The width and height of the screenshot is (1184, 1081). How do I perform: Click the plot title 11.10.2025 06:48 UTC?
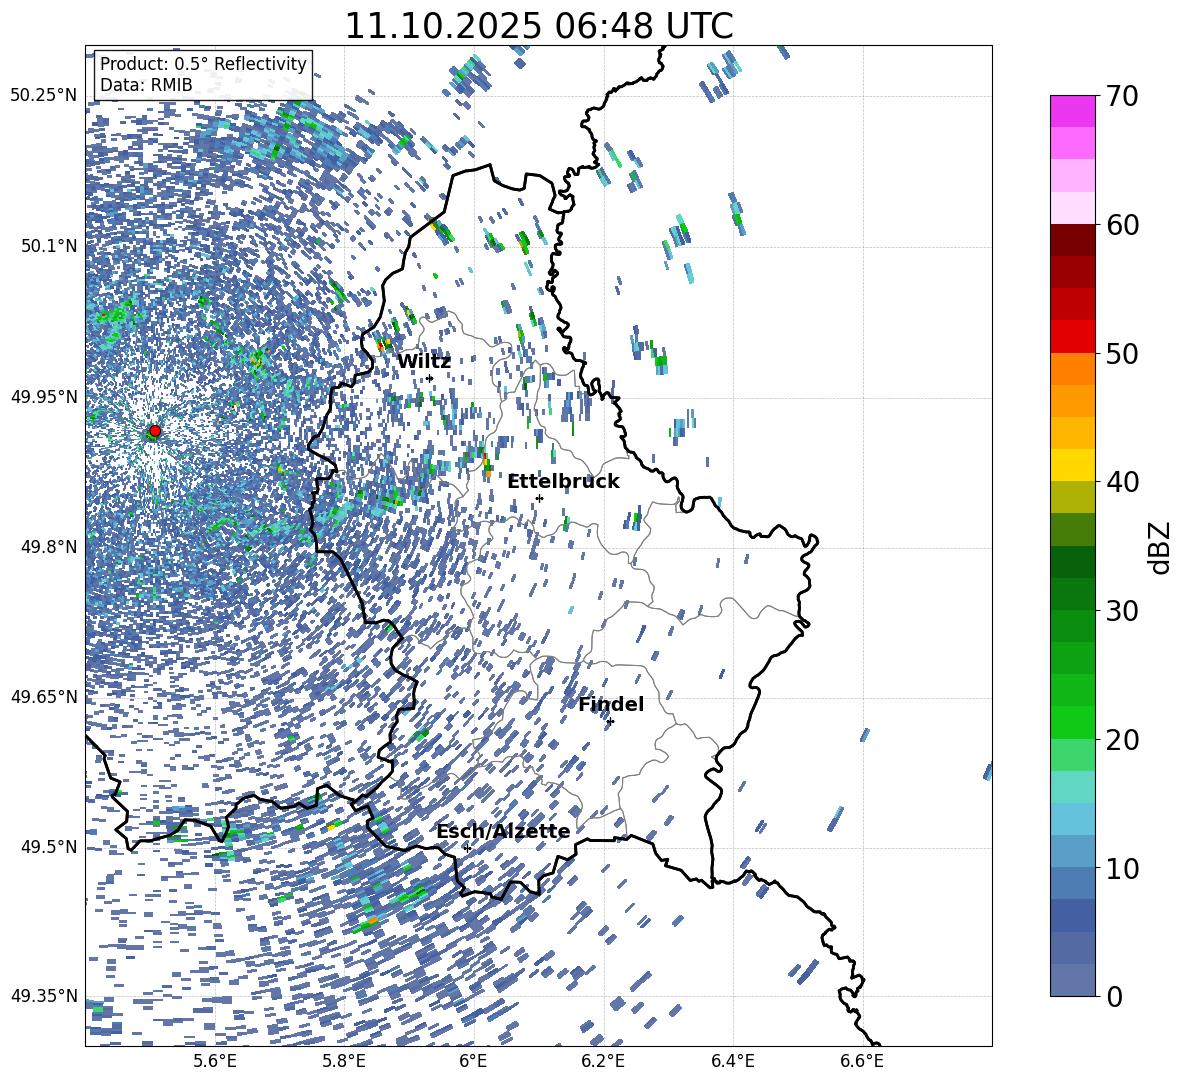click(x=538, y=26)
